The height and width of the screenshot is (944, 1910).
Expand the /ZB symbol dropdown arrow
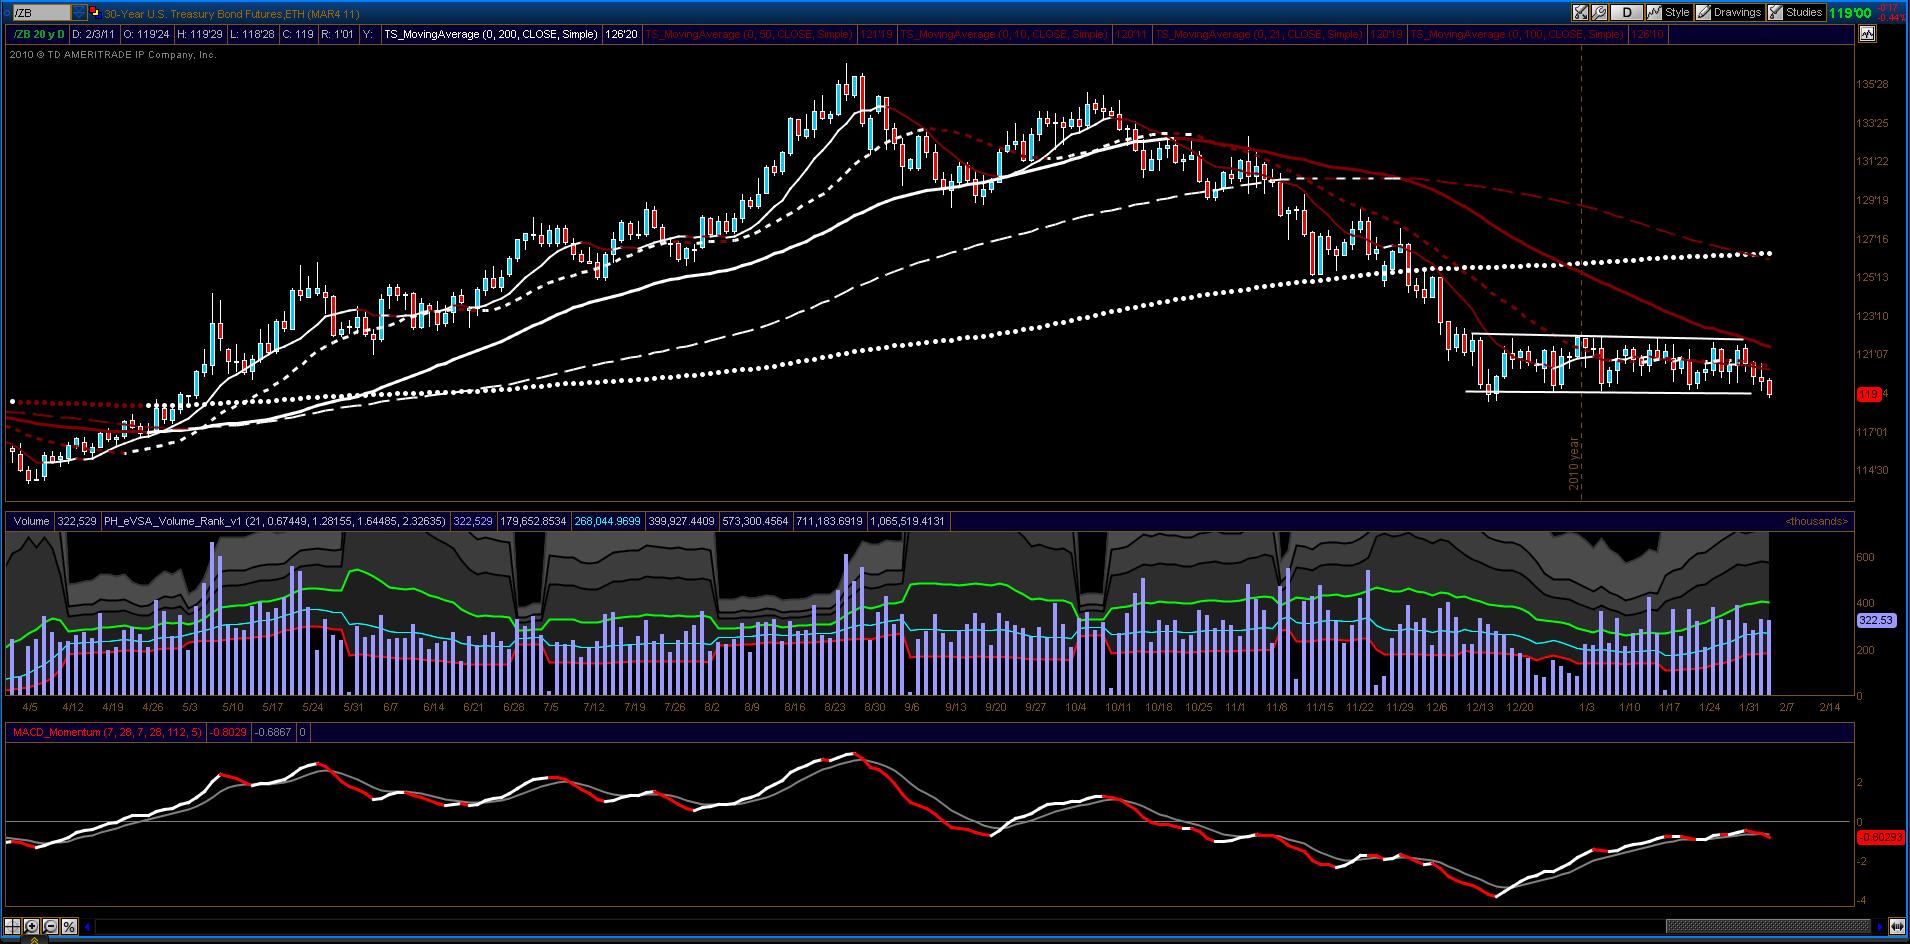(x=79, y=13)
